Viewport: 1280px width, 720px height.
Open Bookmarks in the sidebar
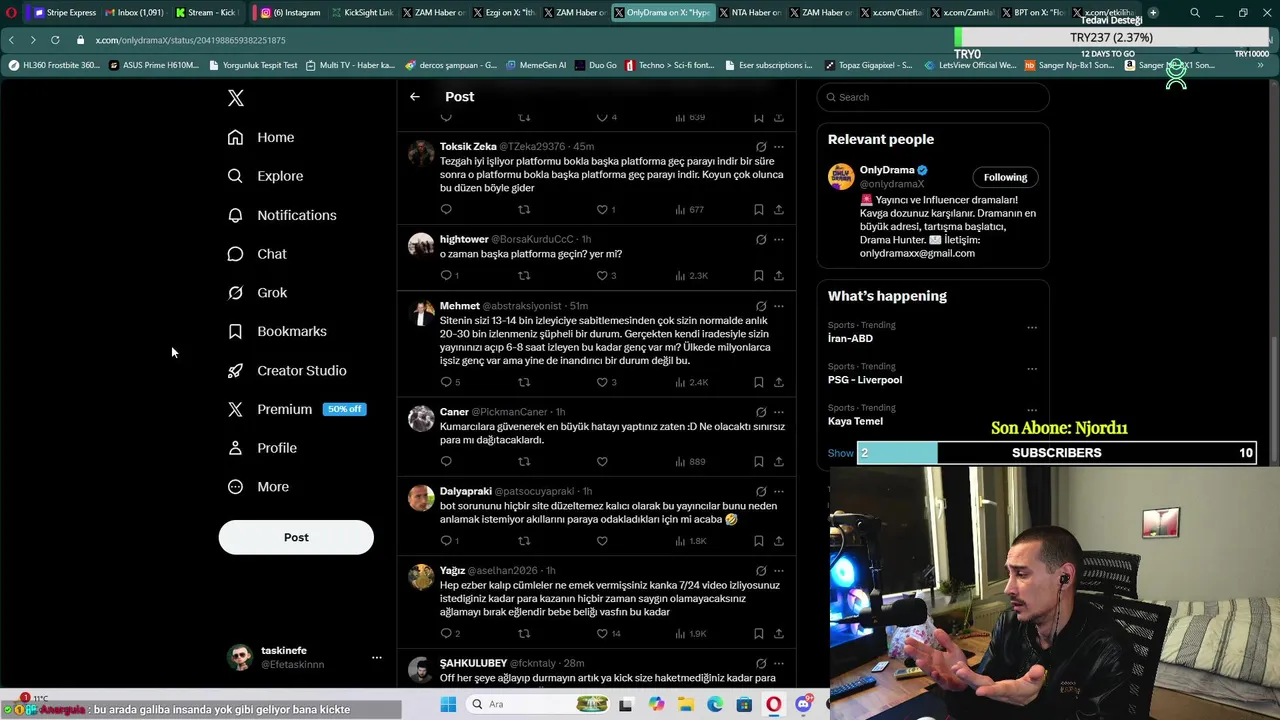coord(277,331)
